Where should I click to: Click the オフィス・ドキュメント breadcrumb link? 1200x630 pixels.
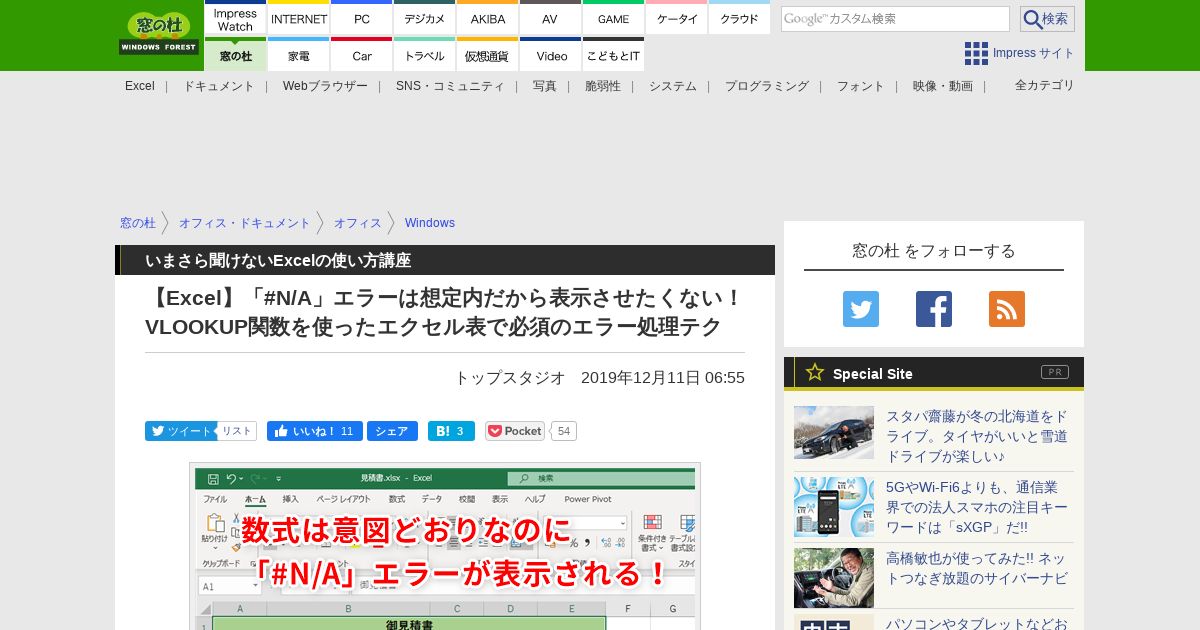pos(245,223)
